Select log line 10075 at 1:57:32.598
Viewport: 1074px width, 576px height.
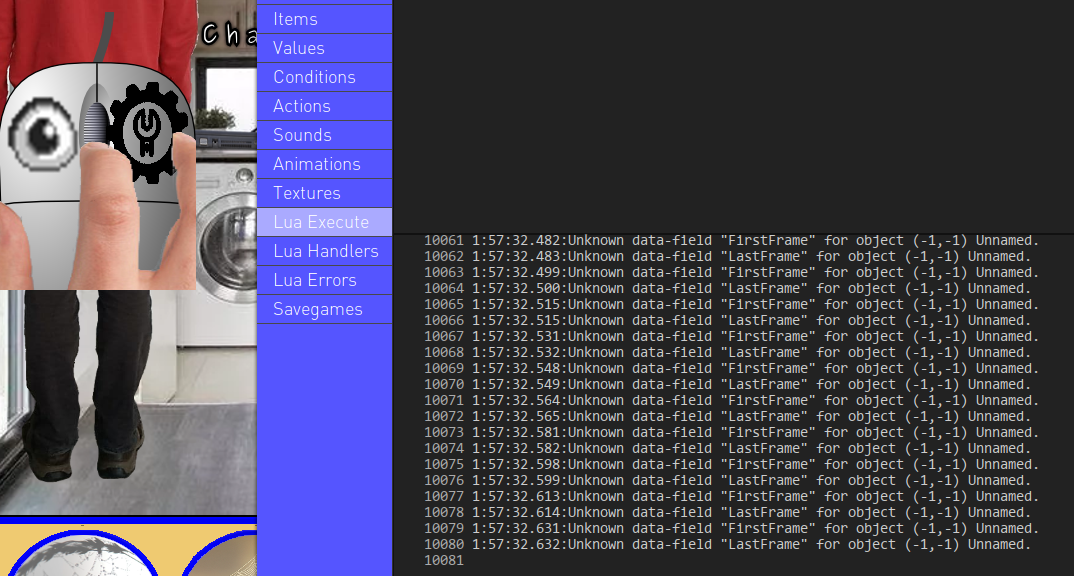732,464
